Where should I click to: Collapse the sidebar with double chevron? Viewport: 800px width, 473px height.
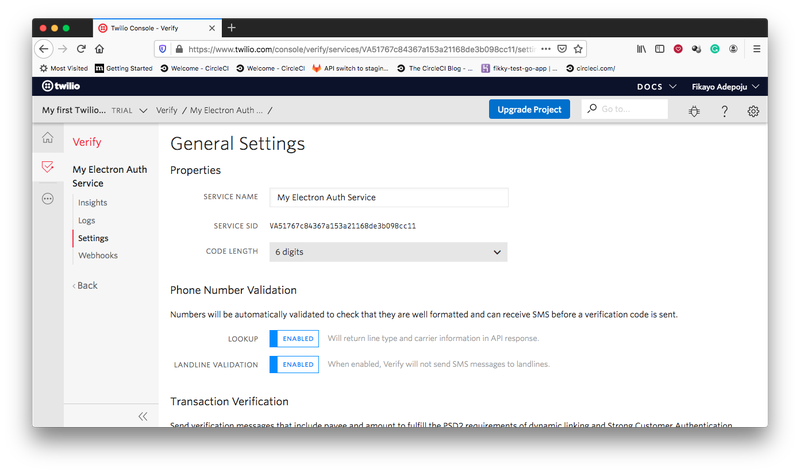[x=143, y=416]
